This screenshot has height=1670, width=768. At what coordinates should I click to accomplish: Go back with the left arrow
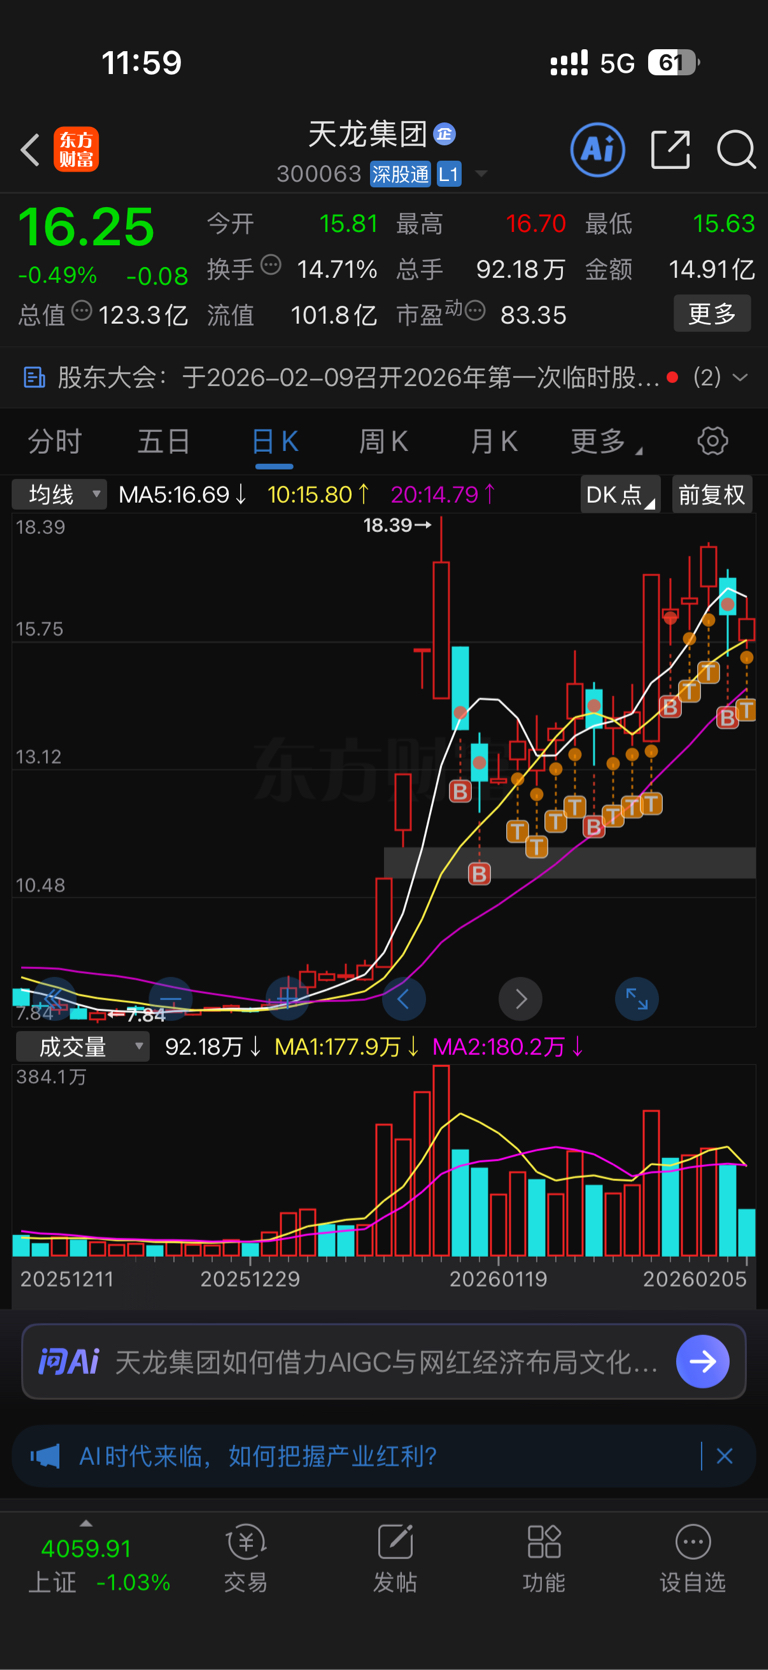click(x=30, y=150)
